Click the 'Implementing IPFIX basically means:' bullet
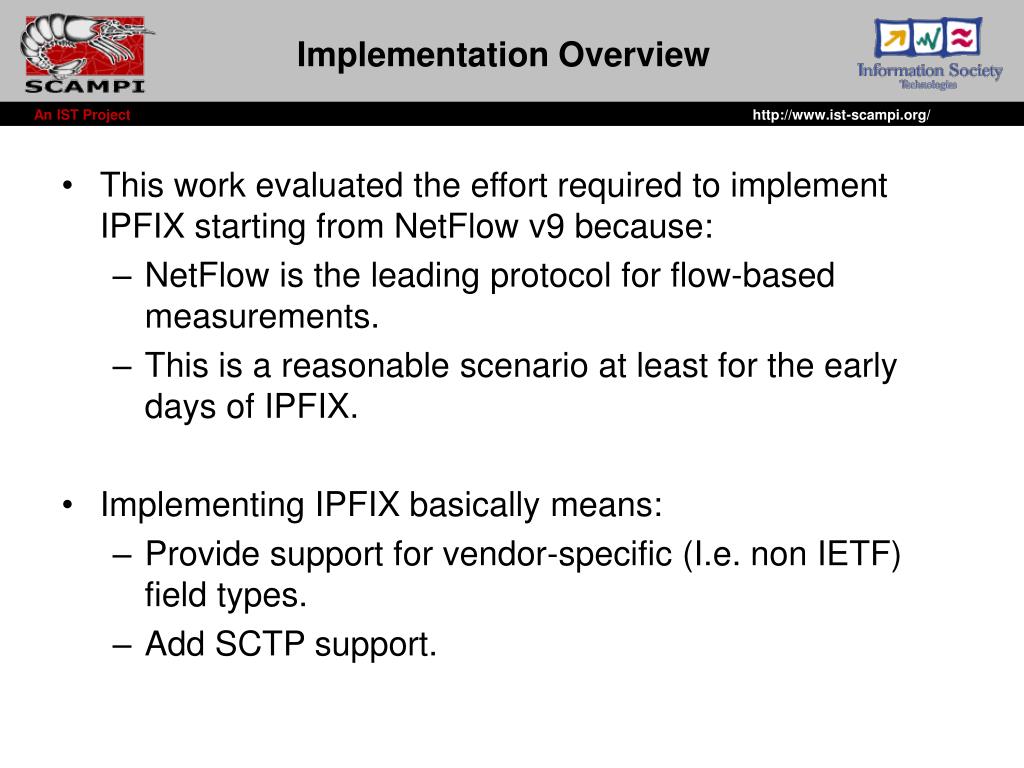 pos(381,505)
